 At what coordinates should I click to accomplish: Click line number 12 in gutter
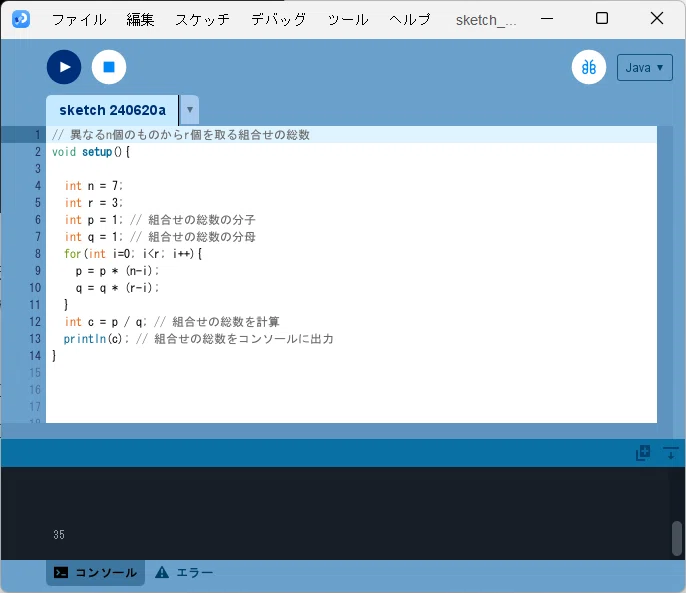pos(35,322)
